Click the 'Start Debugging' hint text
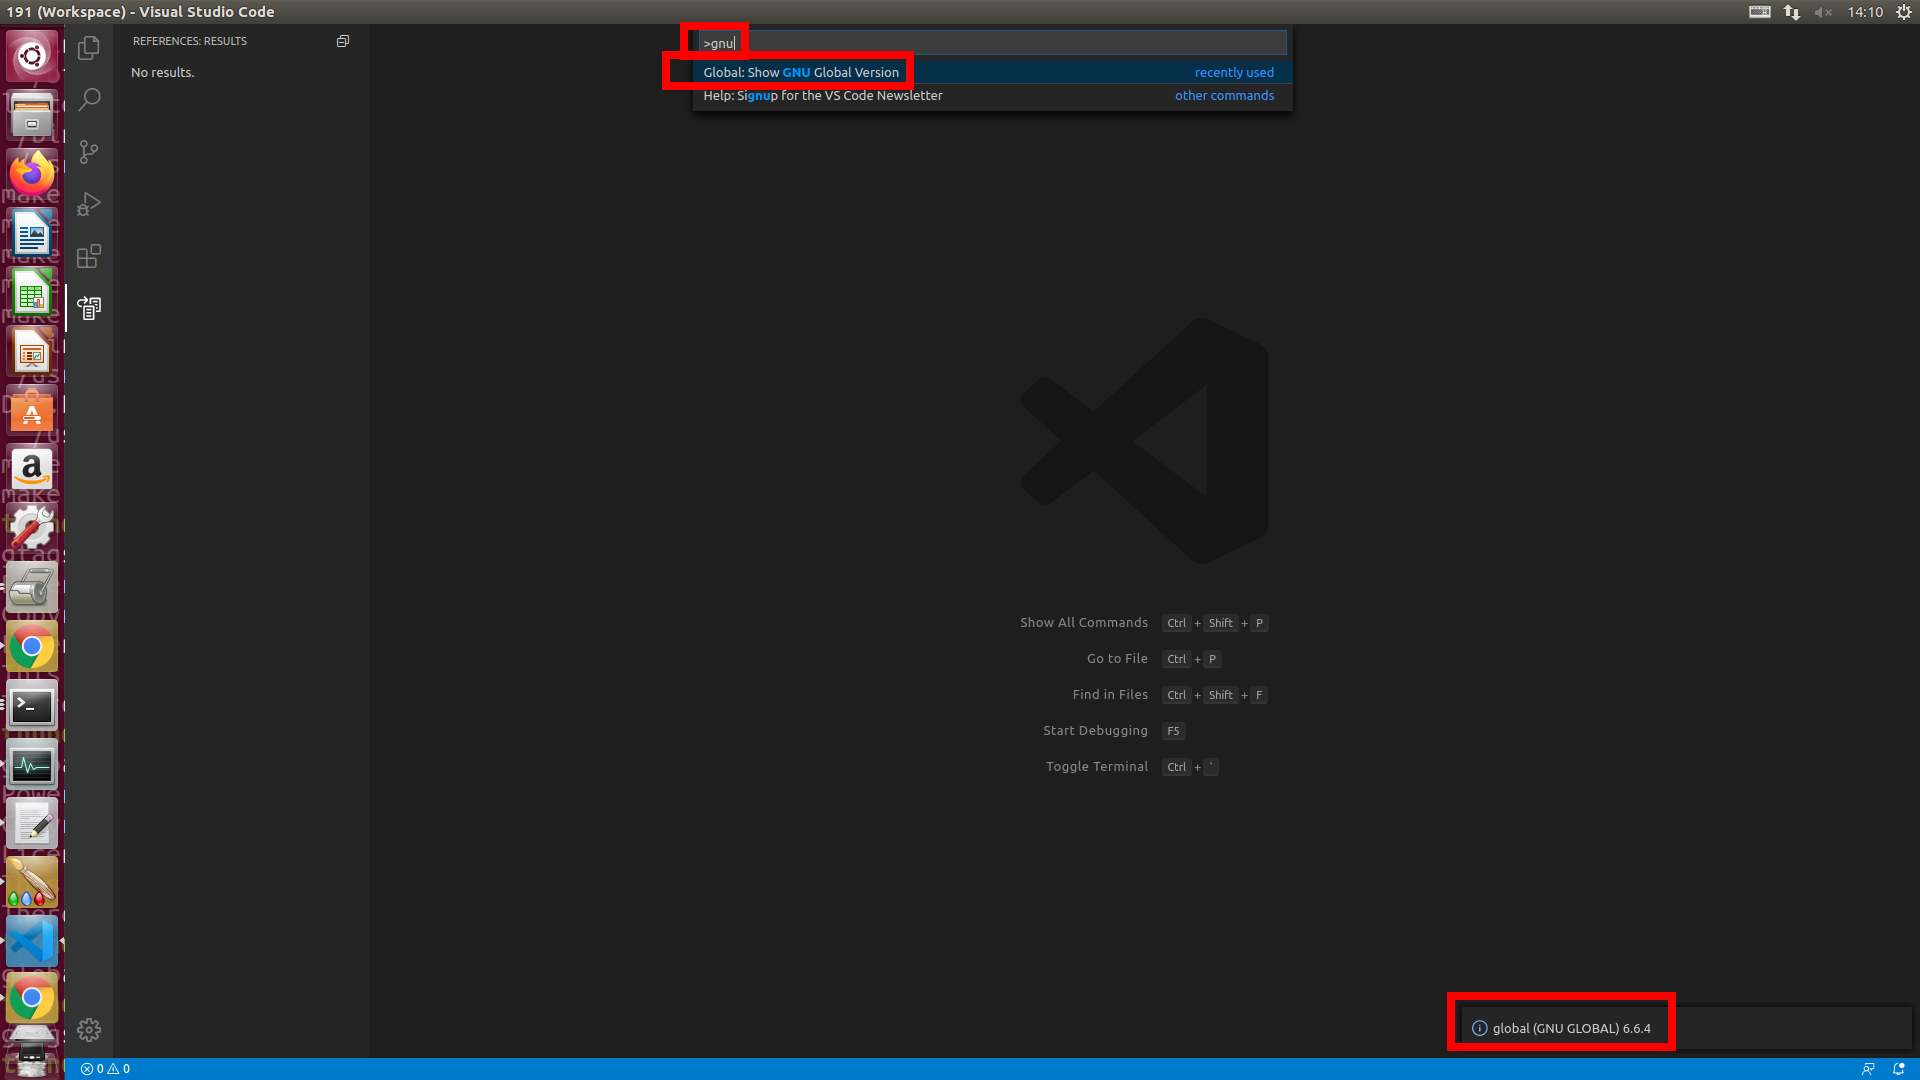The height and width of the screenshot is (1080, 1920). [x=1095, y=731]
